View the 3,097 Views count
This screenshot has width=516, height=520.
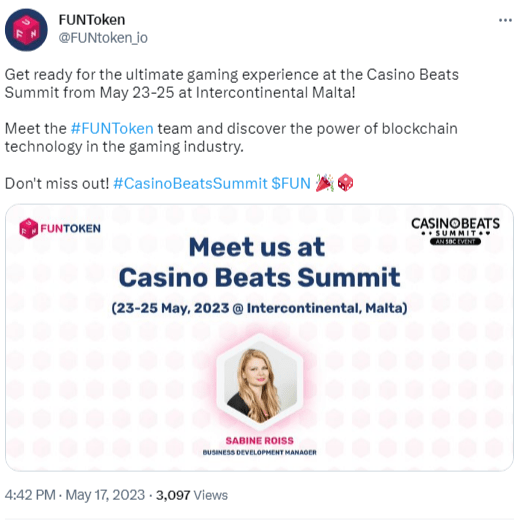tap(192, 495)
